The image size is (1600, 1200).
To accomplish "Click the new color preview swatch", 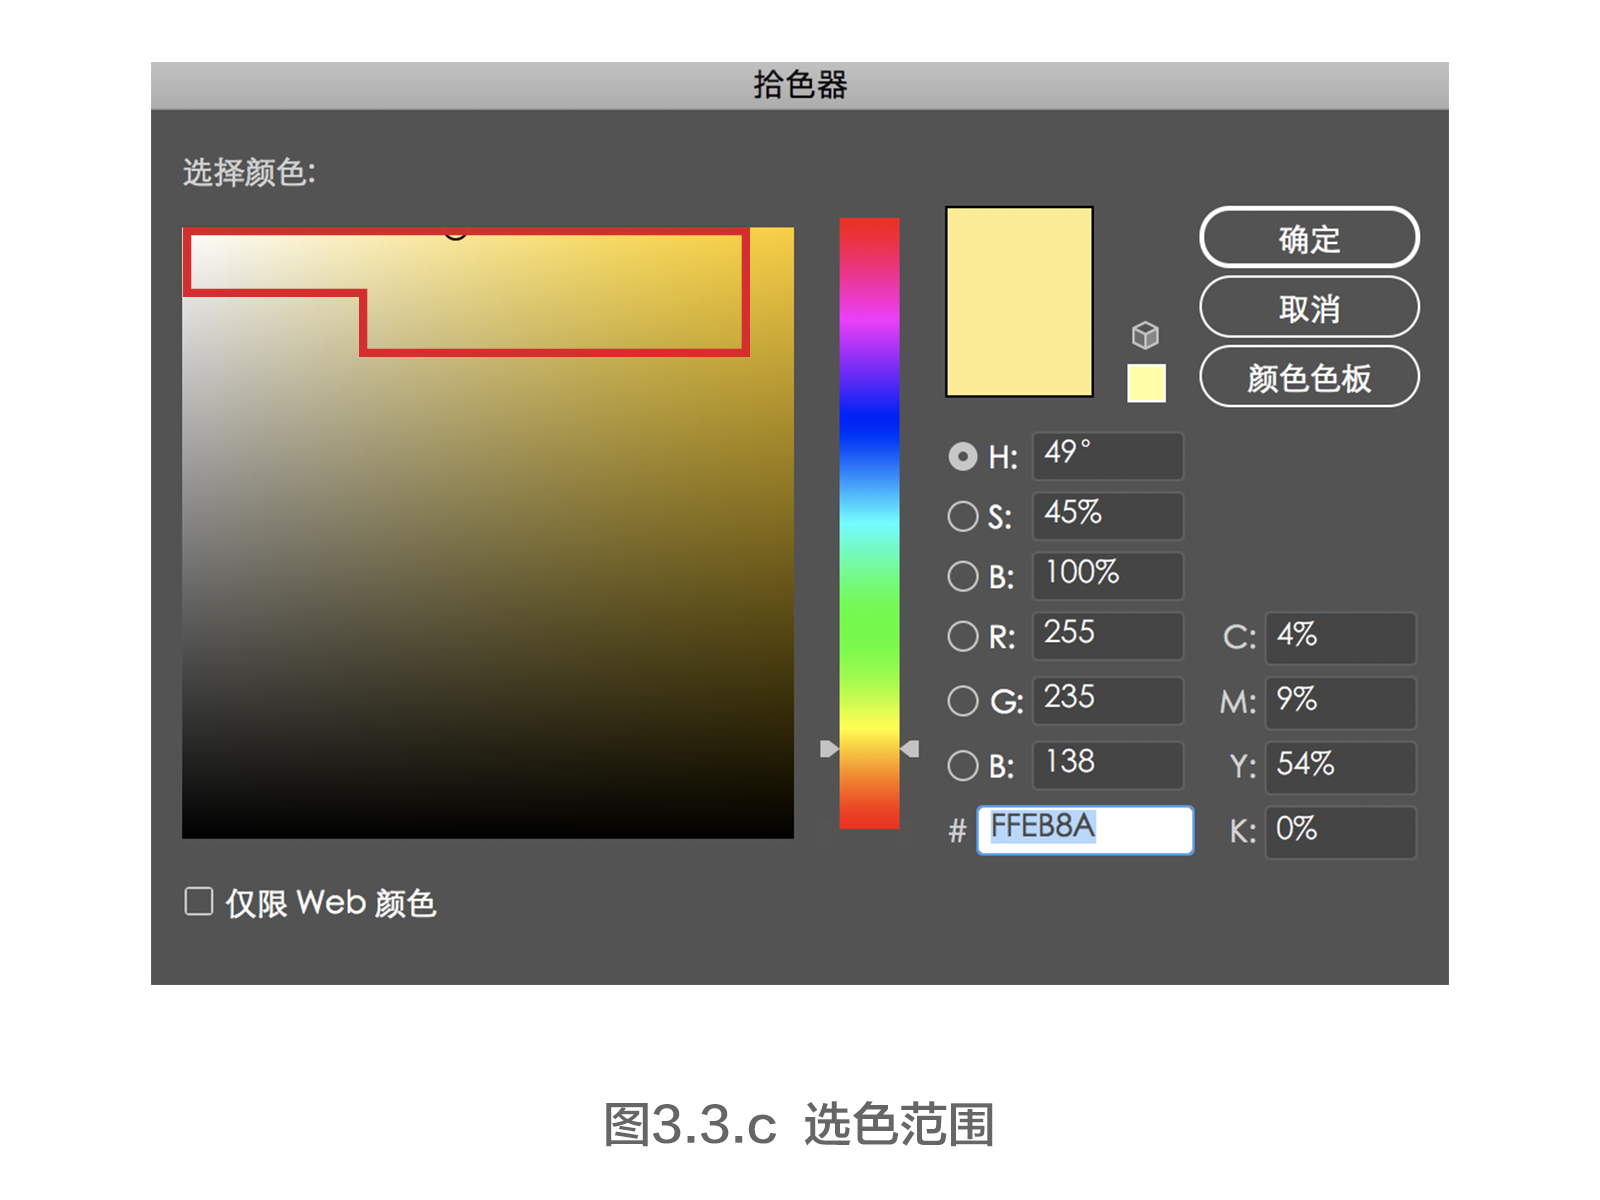I will 1018,300.
